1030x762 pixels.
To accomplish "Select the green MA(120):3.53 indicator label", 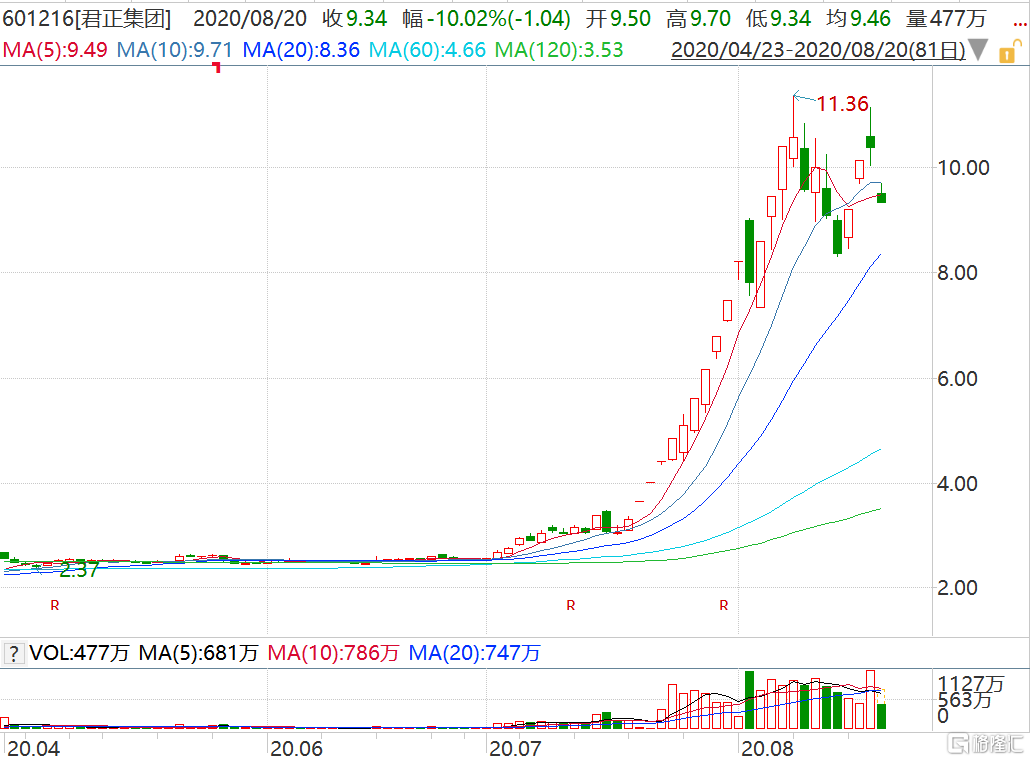I will 559,49.
